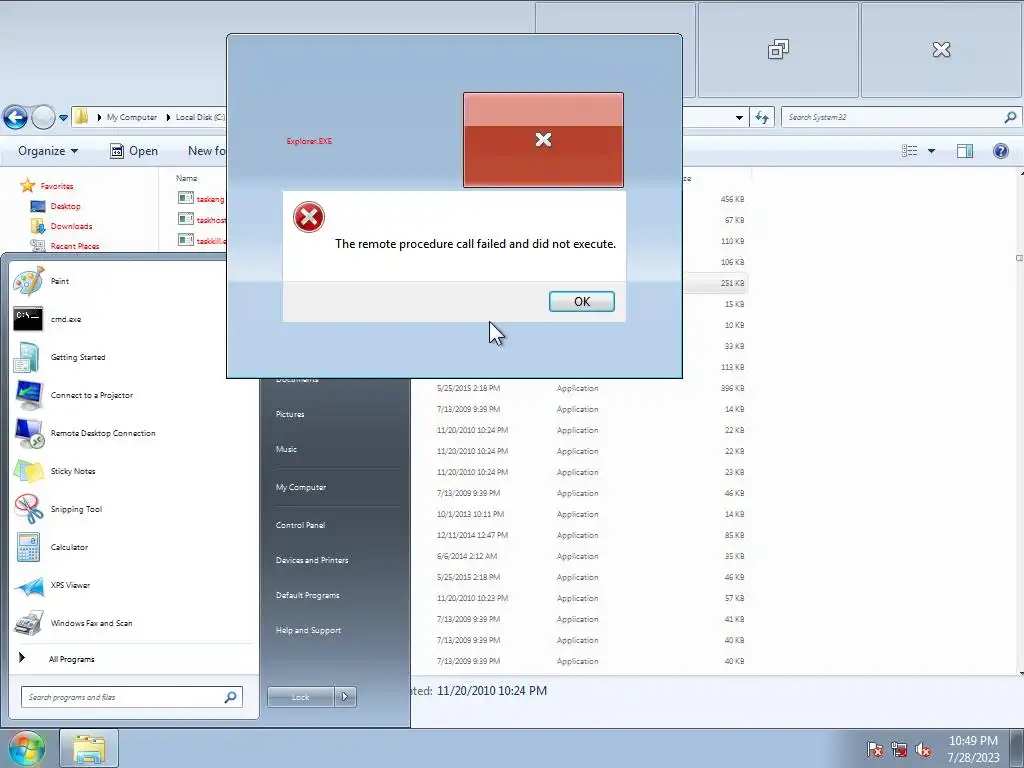The width and height of the screenshot is (1024, 768).
Task: Click the Lock button in Start menu
Action: (300, 697)
